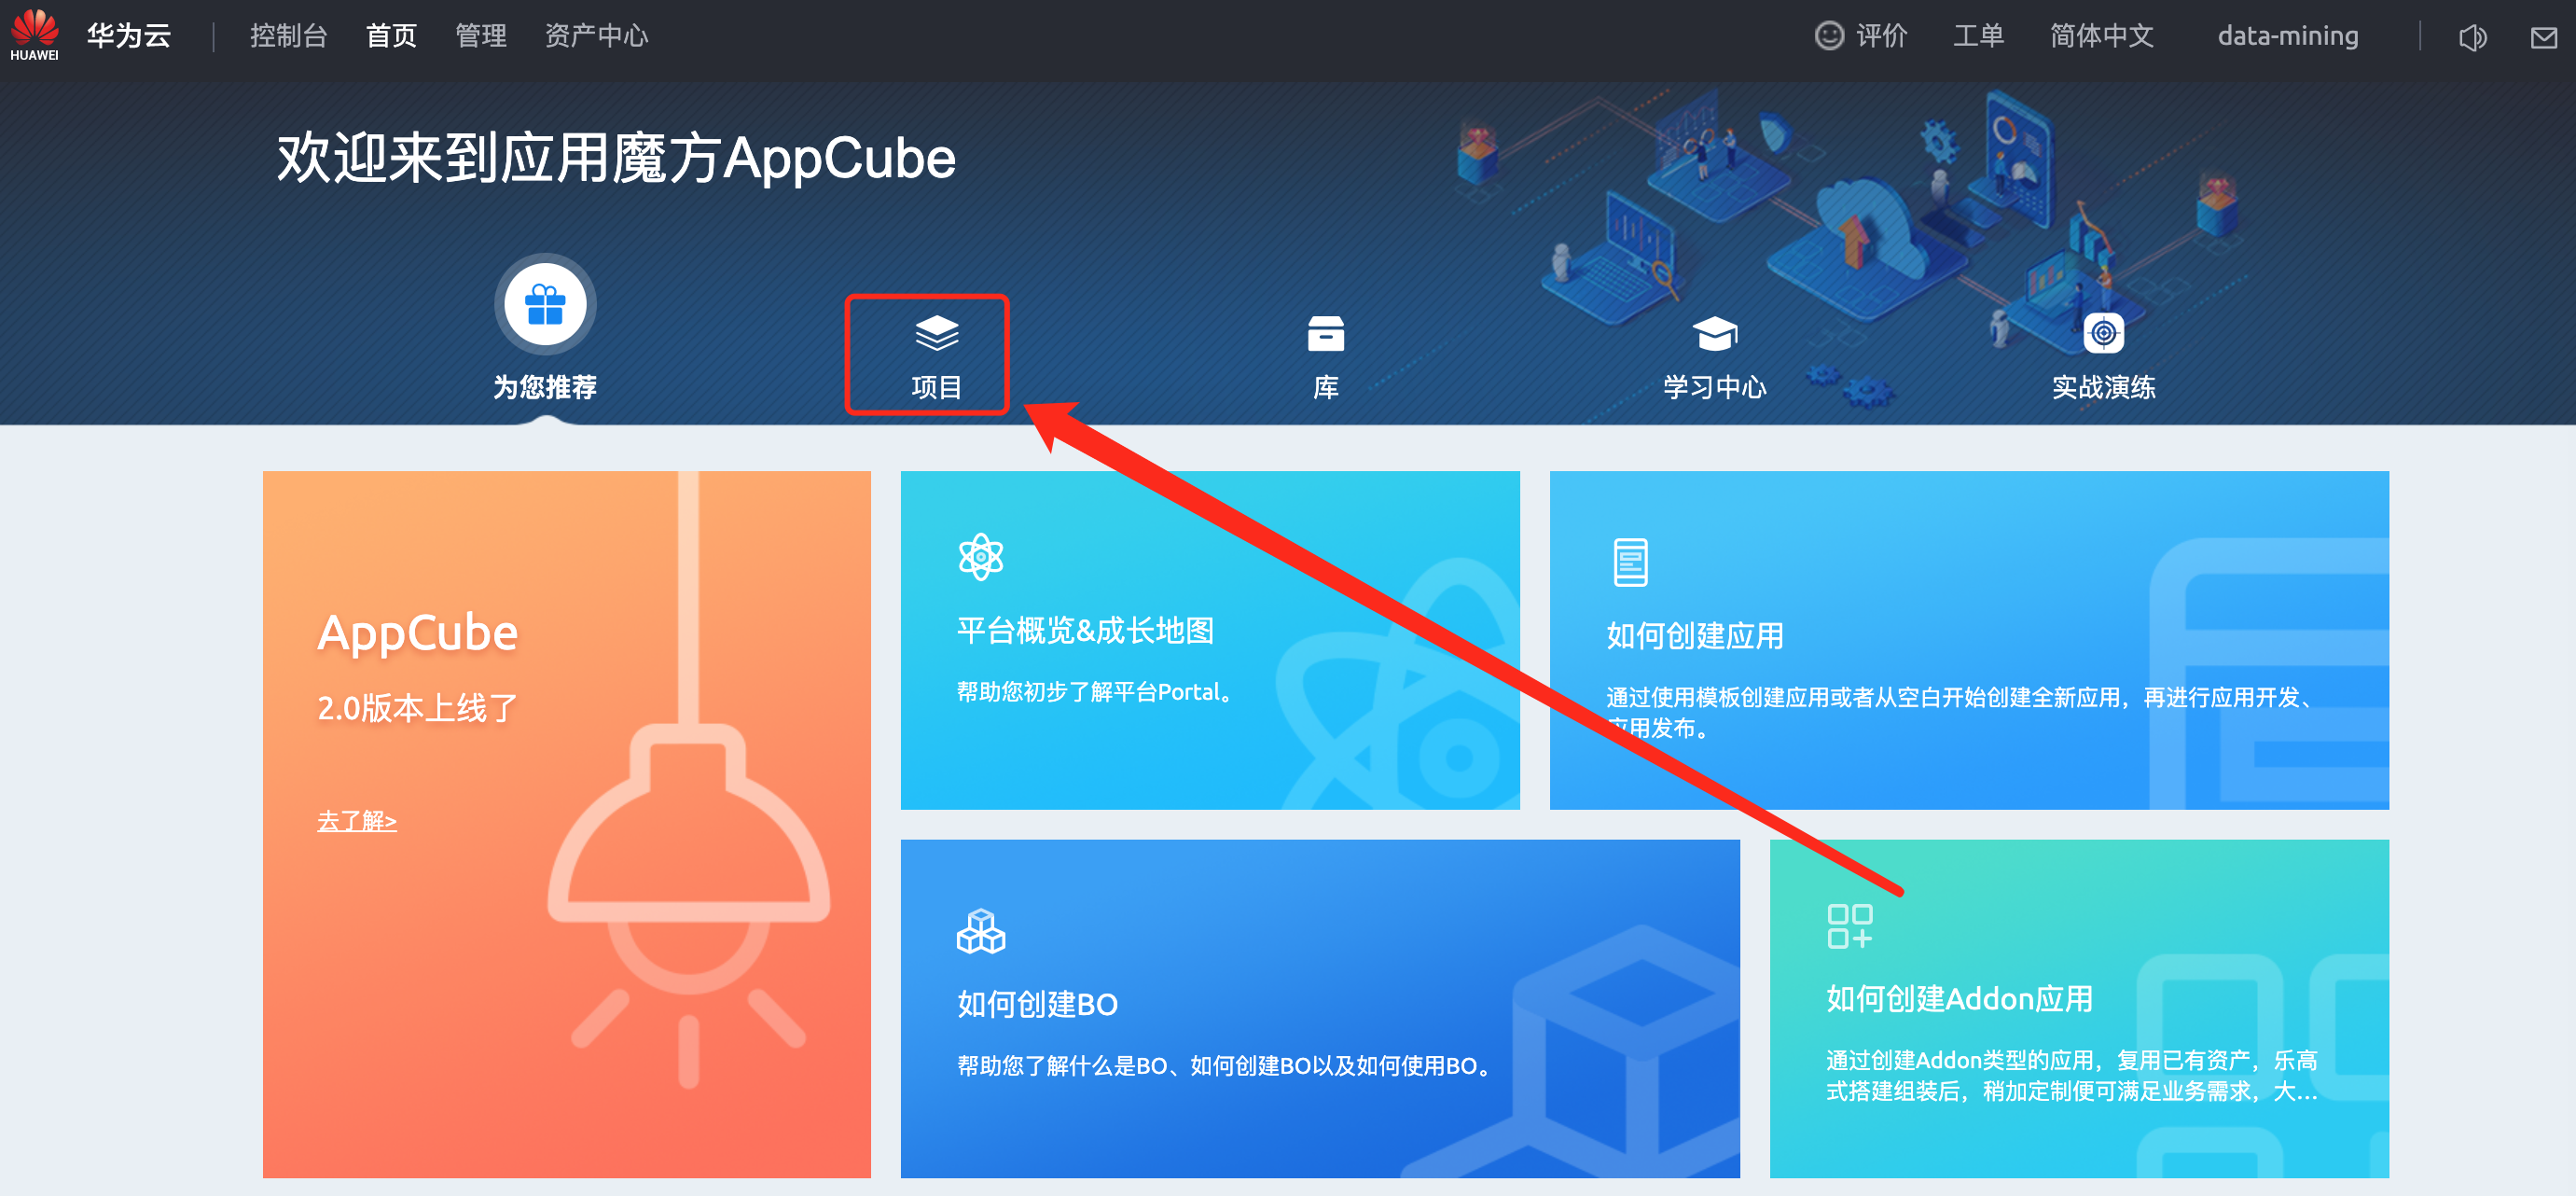This screenshot has height=1196, width=2576.
Task: Open 资产中心 in the navigation bar
Action: coord(596,36)
